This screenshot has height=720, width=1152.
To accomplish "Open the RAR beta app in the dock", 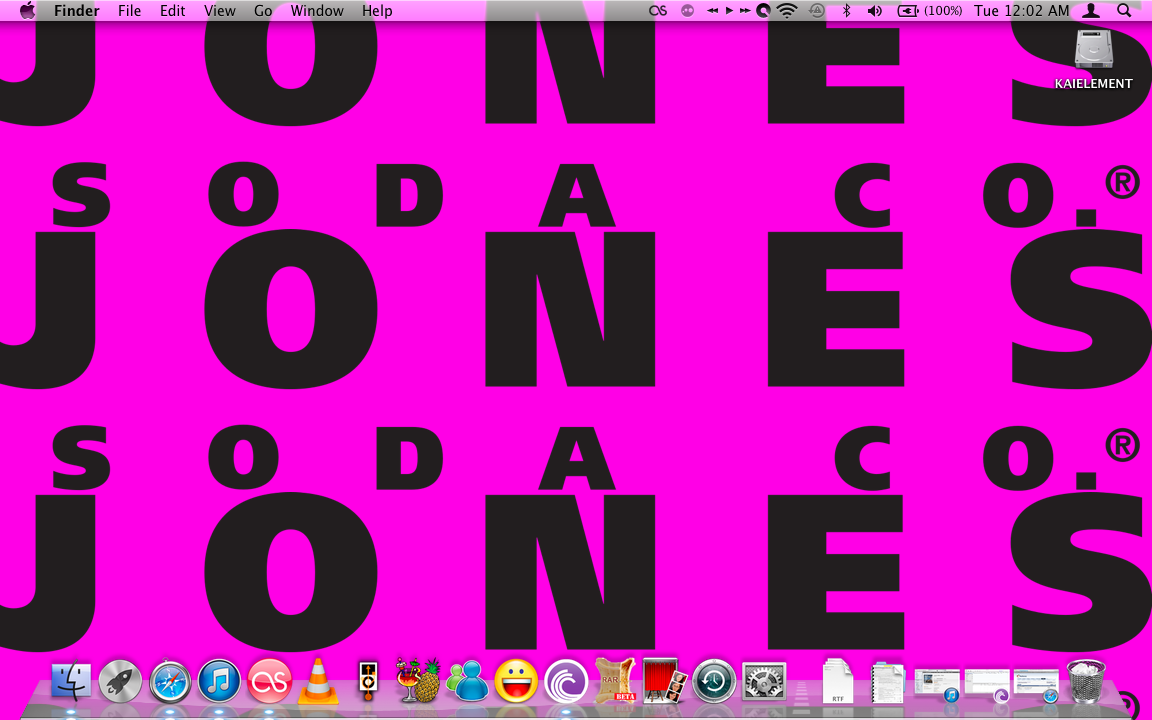I will point(615,680).
